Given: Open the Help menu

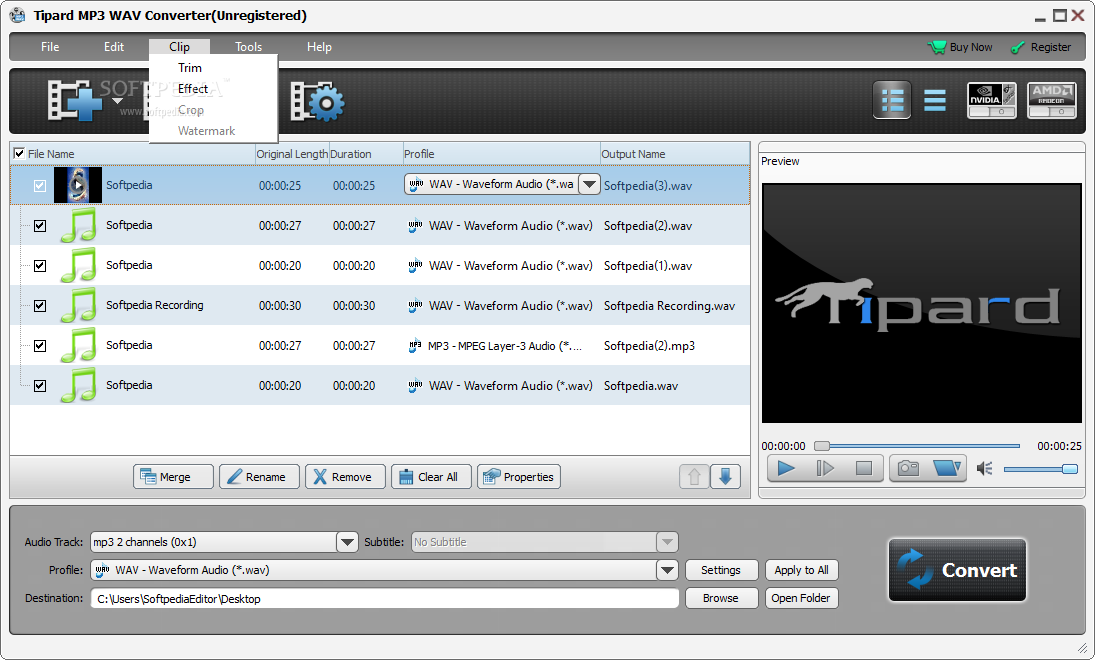Looking at the screenshot, I should pos(319,47).
